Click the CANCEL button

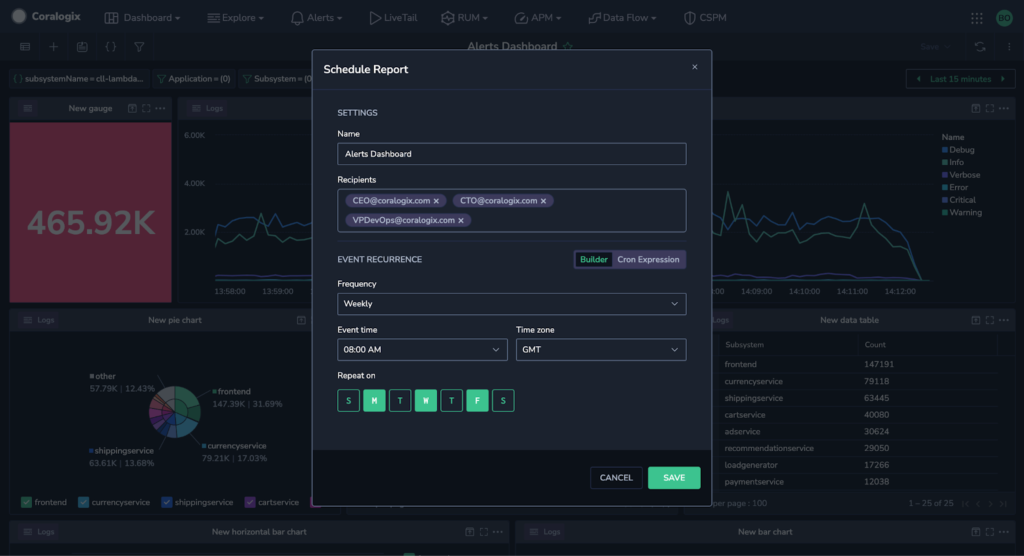click(616, 478)
